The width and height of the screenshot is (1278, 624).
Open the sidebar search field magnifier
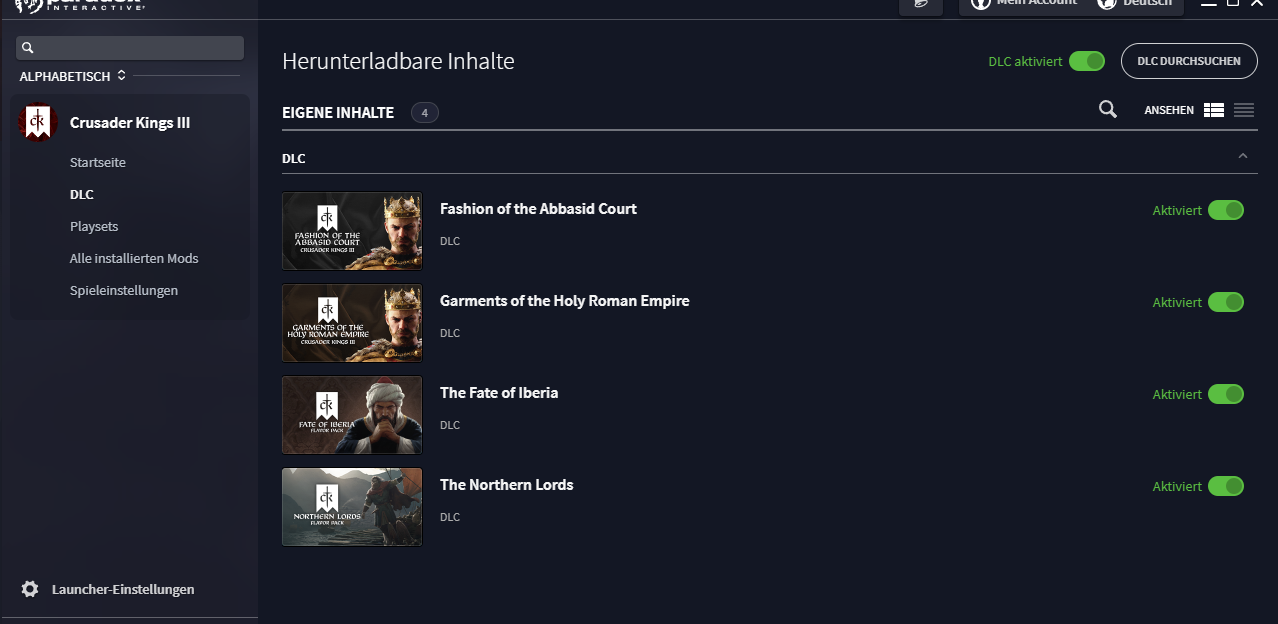pyautogui.click(x=28, y=47)
